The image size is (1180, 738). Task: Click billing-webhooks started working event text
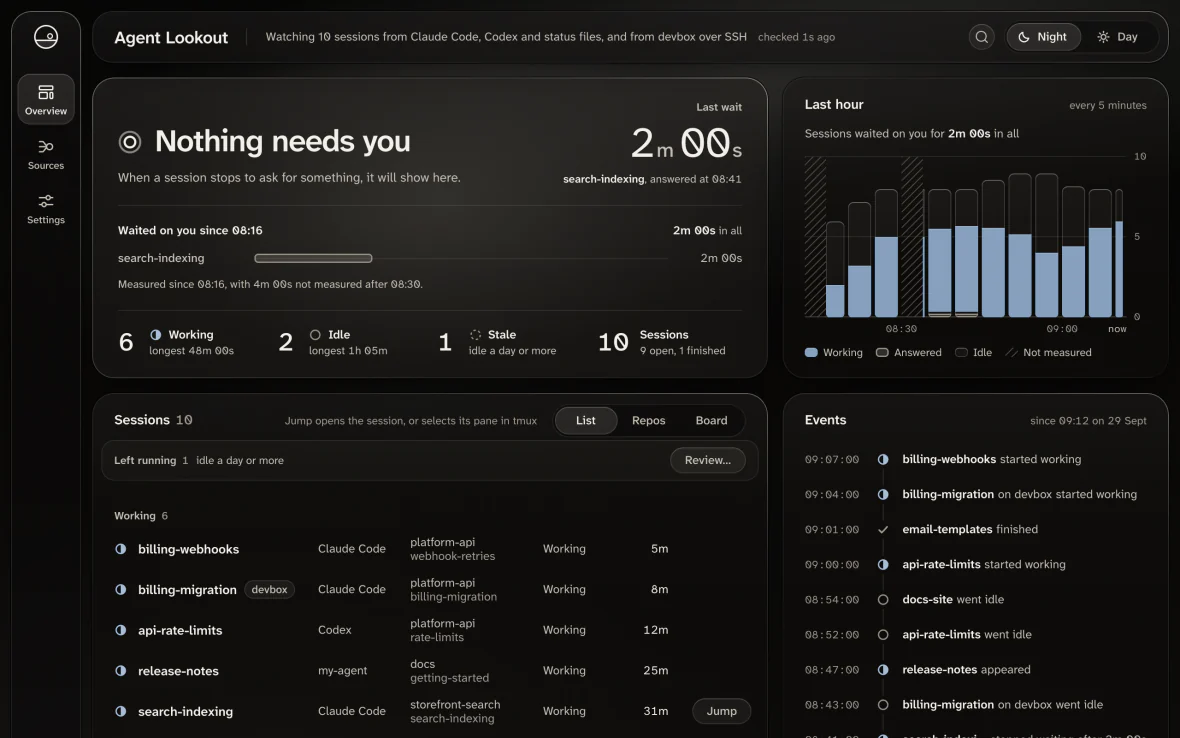(x=991, y=459)
